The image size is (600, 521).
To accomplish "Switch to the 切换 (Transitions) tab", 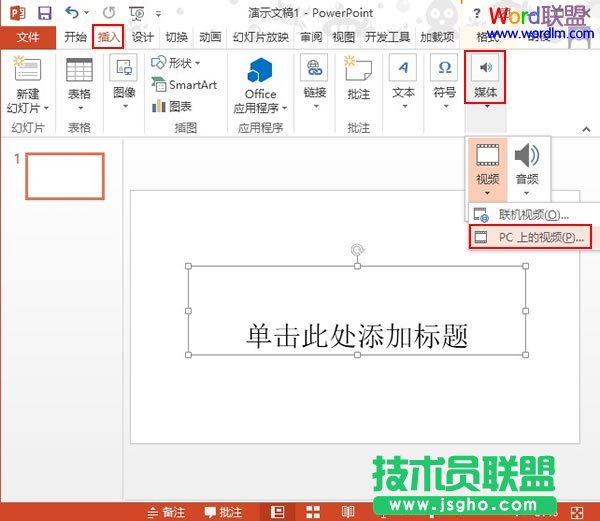I will point(176,37).
